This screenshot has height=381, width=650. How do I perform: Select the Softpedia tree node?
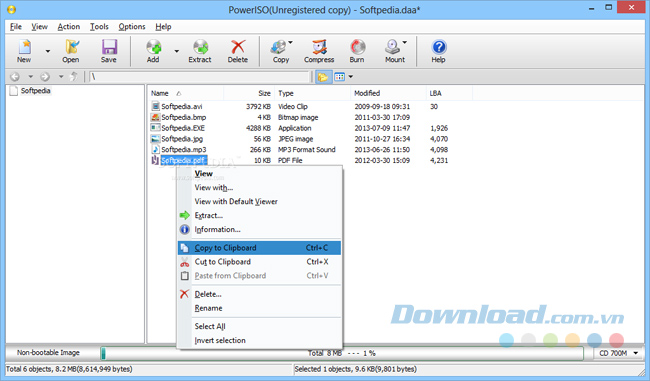pos(36,91)
